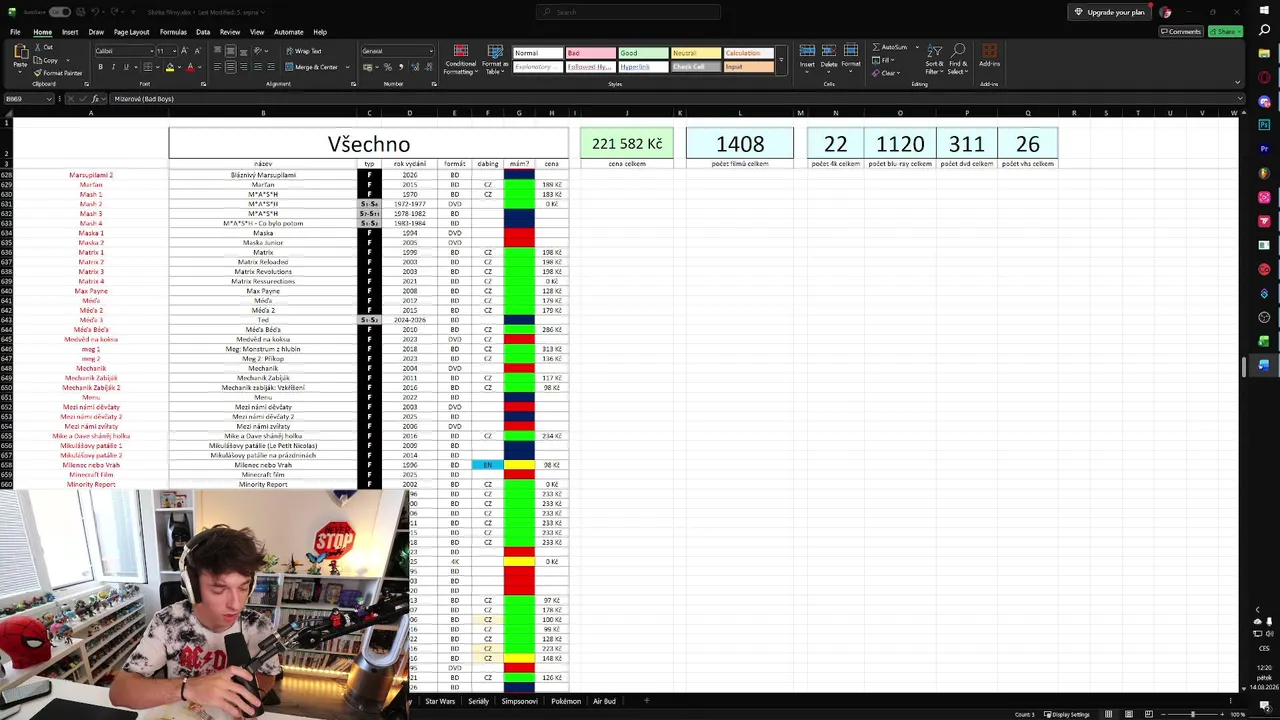The height and width of the screenshot is (720, 1280).
Task: Toggle center horizontal alignment
Action: click(230, 67)
